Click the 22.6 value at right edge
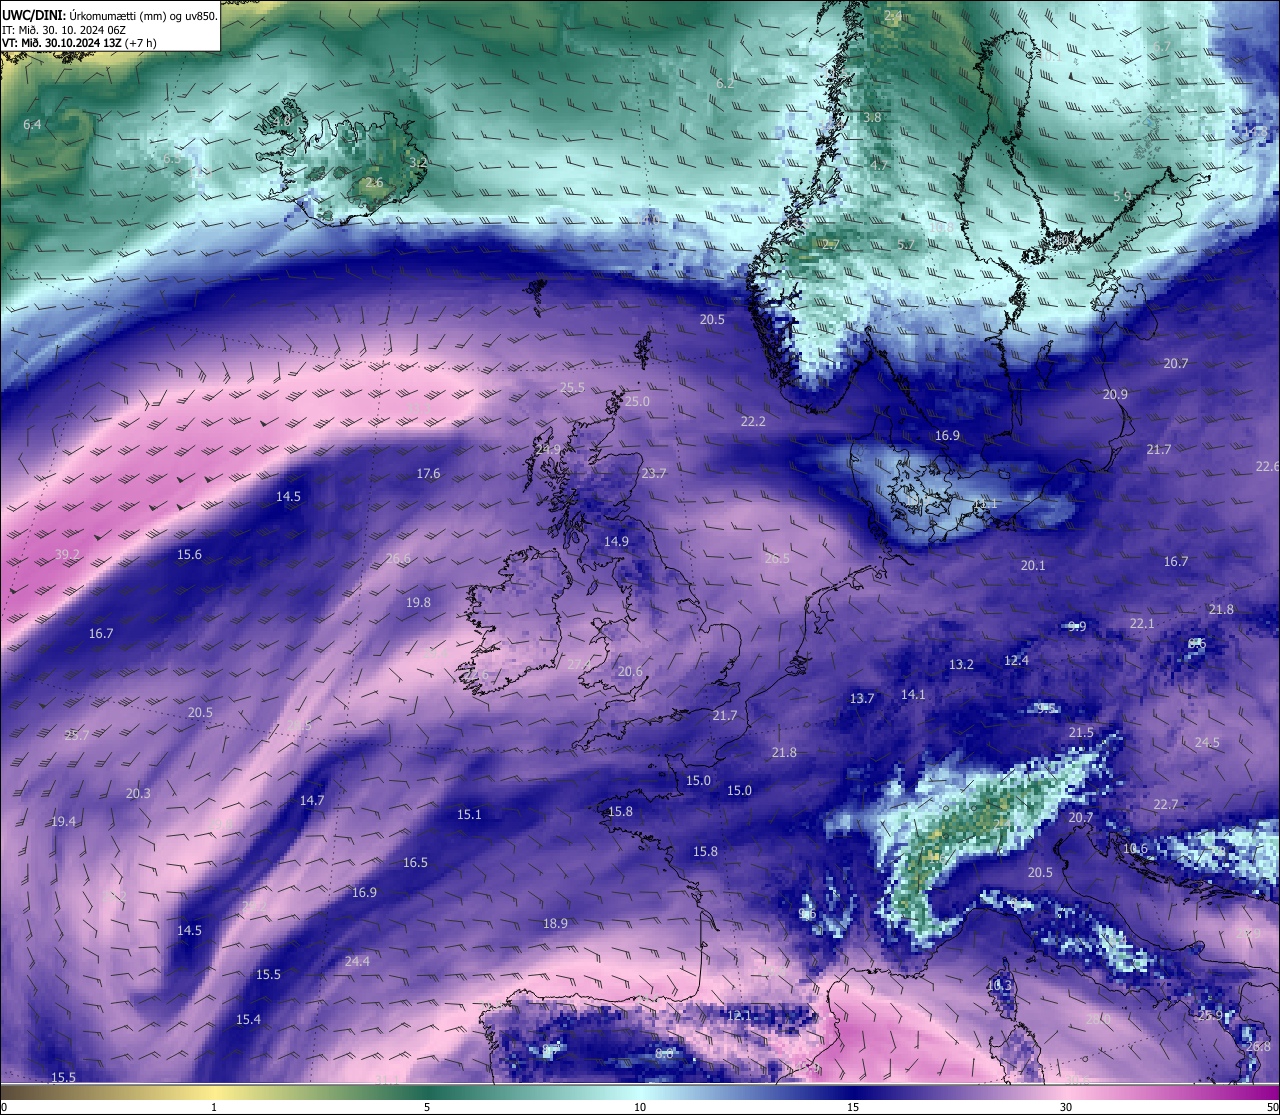 1267,466
